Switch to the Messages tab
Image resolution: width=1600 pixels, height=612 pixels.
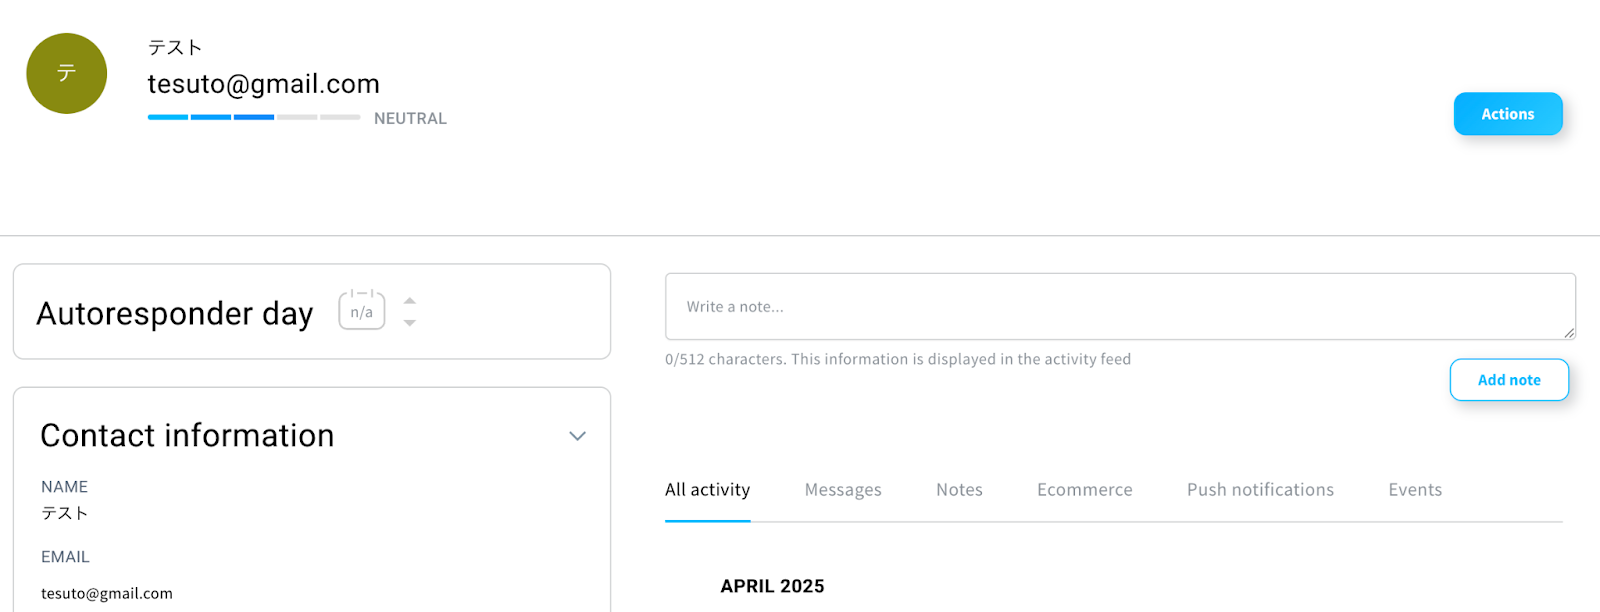[x=843, y=490]
